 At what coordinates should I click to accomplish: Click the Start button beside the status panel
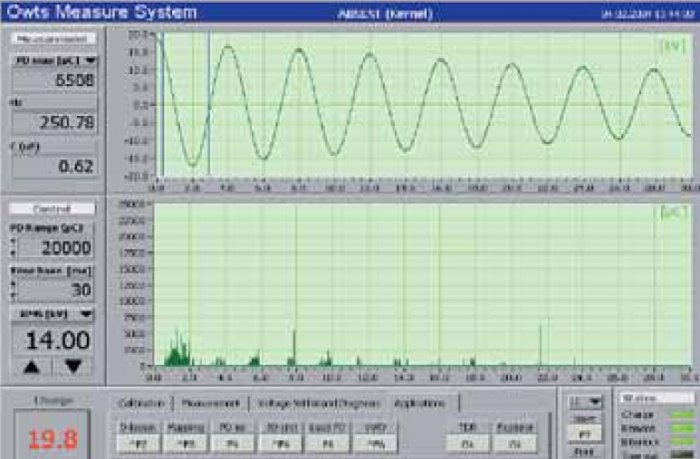(x=585, y=419)
